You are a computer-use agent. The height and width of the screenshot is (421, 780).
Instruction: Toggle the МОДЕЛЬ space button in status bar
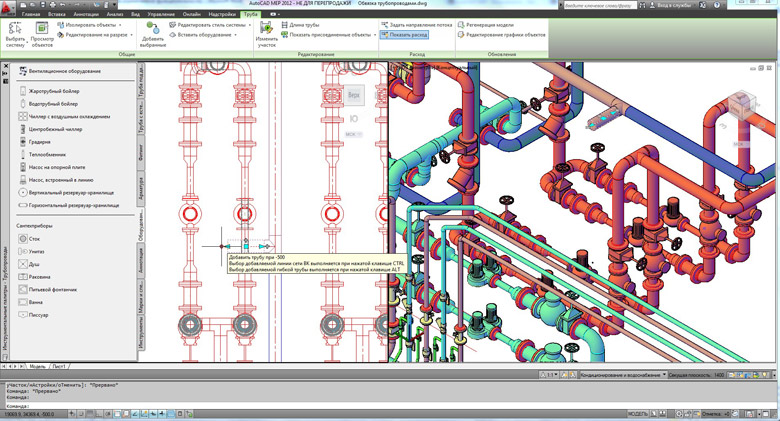[637, 414]
